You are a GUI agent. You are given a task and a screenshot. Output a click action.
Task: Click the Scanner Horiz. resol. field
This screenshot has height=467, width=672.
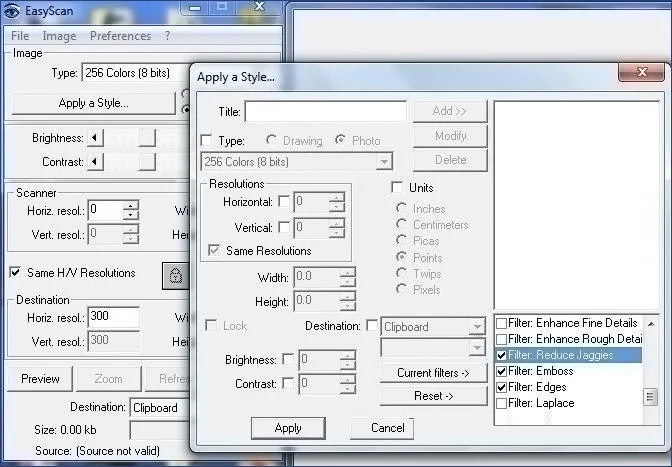[105, 210]
